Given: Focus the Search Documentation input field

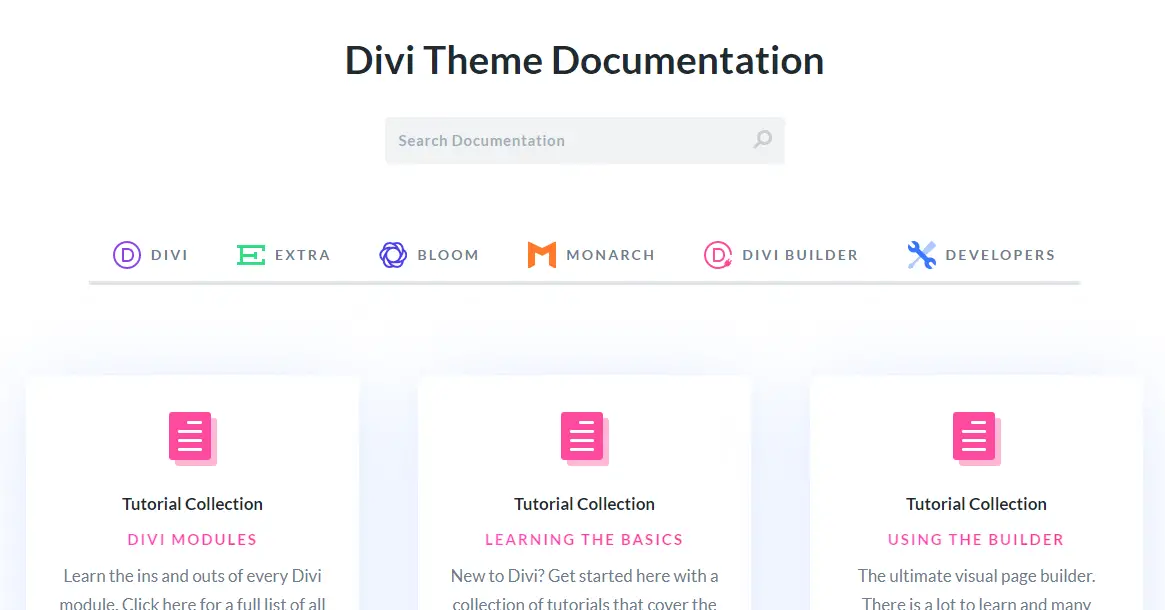Looking at the screenshot, I should click(585, 140).
